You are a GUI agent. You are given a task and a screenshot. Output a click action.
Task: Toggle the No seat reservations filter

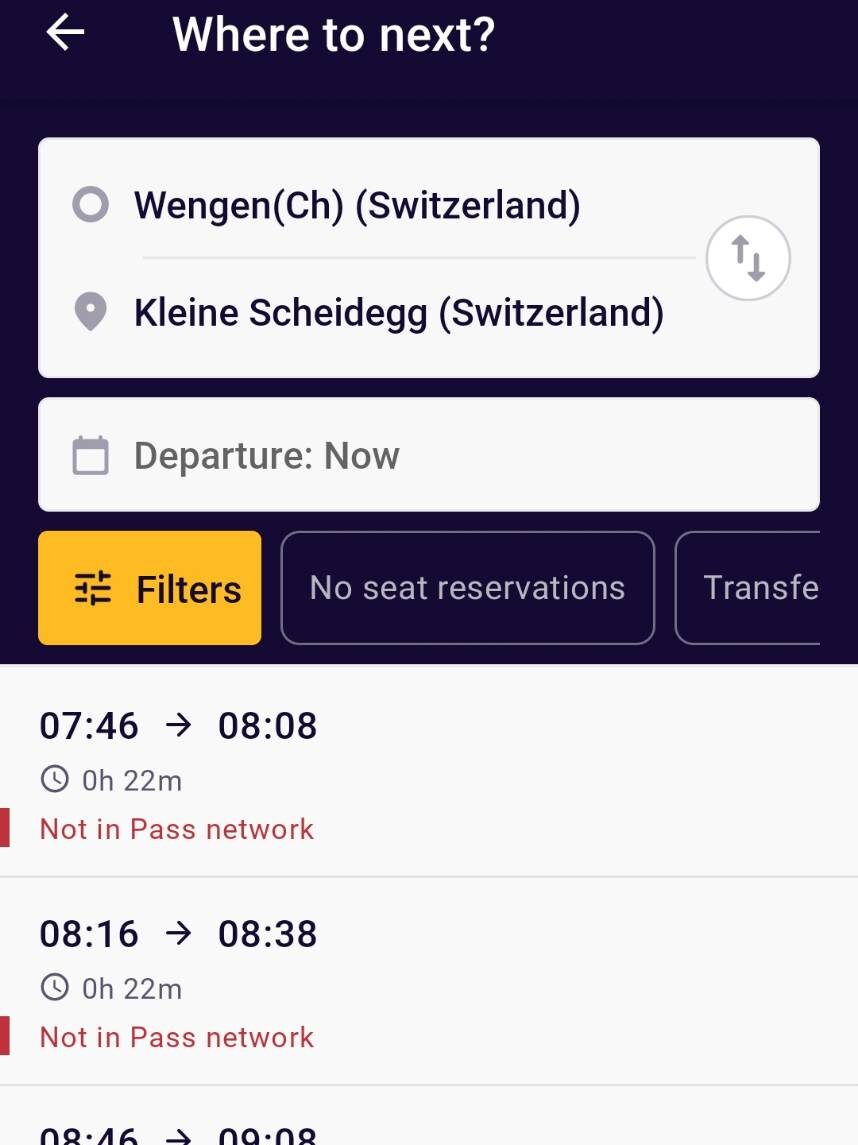tap(467, 588)
